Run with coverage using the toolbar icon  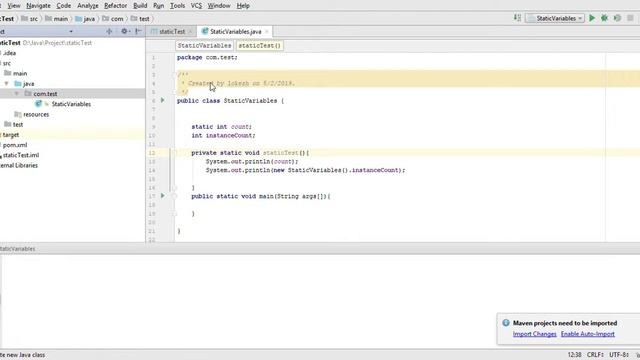coord(617,18)
